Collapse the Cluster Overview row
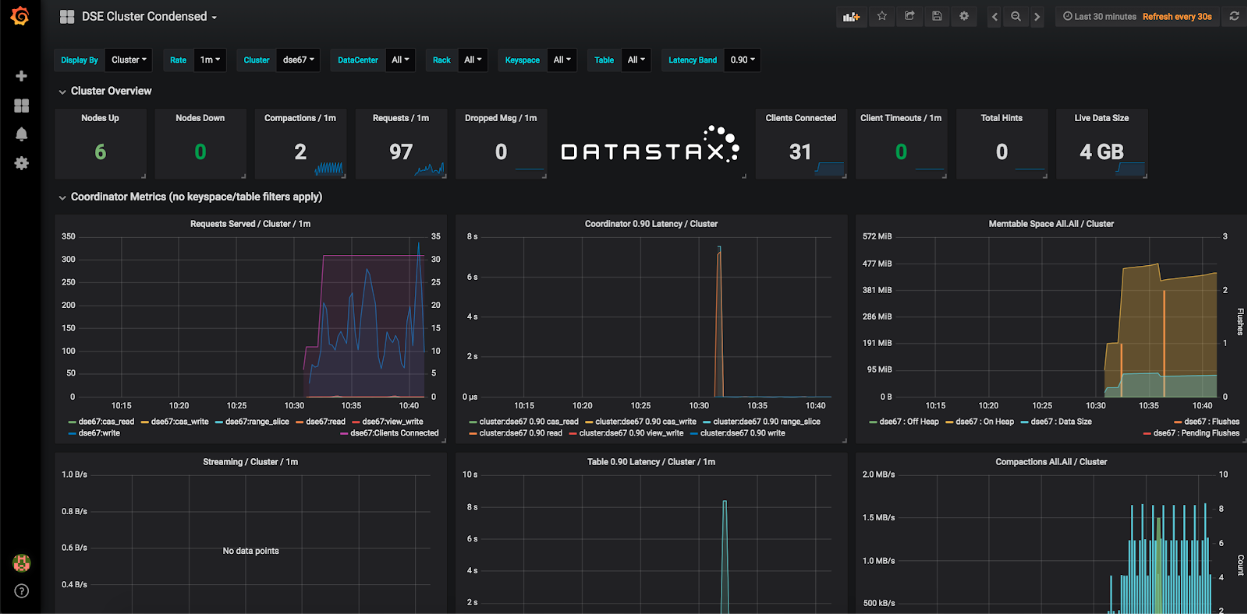 point(110,91)
